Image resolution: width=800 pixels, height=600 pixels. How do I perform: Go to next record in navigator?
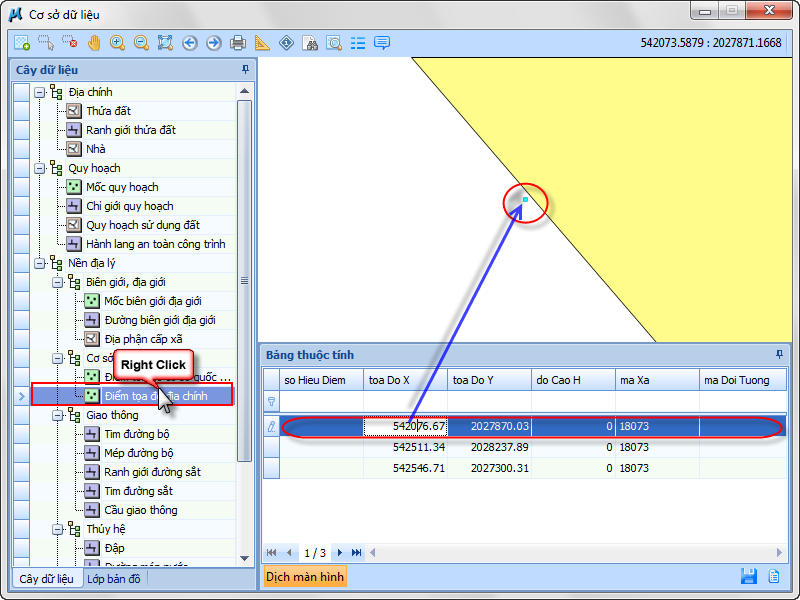pos(340,553)
